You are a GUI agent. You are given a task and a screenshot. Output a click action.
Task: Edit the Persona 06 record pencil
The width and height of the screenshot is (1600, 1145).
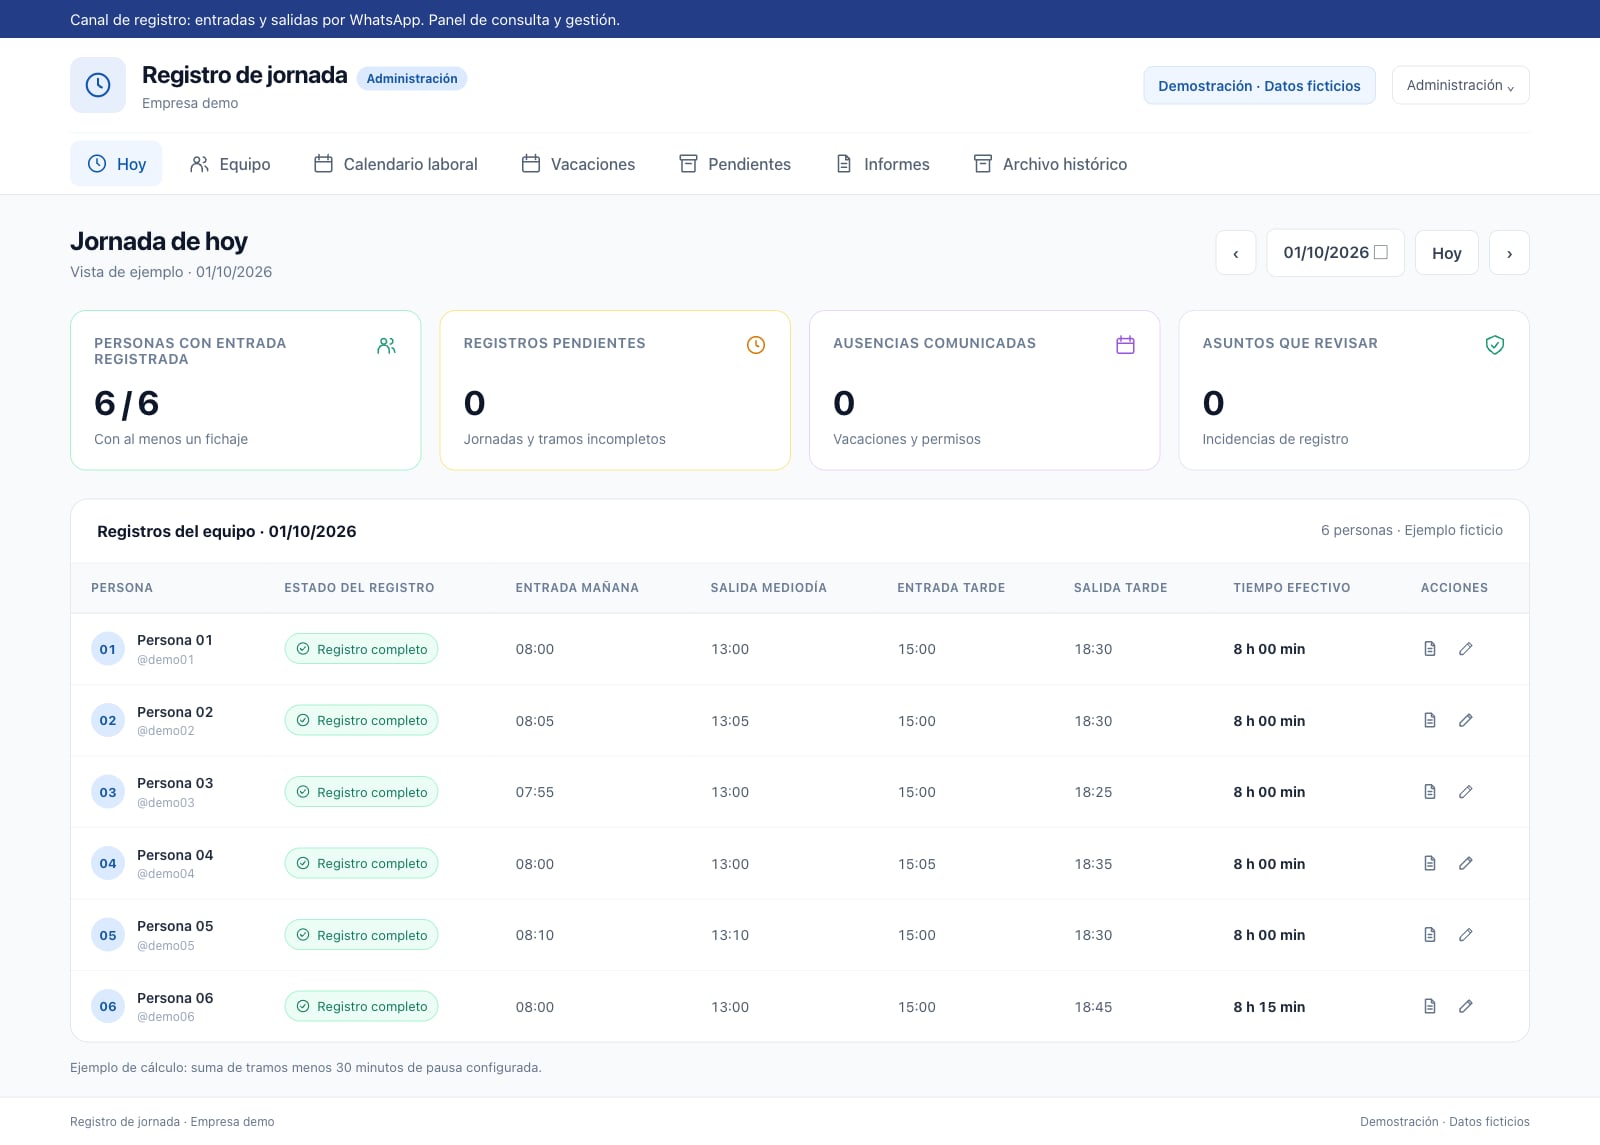(x=1466, y=1006)
